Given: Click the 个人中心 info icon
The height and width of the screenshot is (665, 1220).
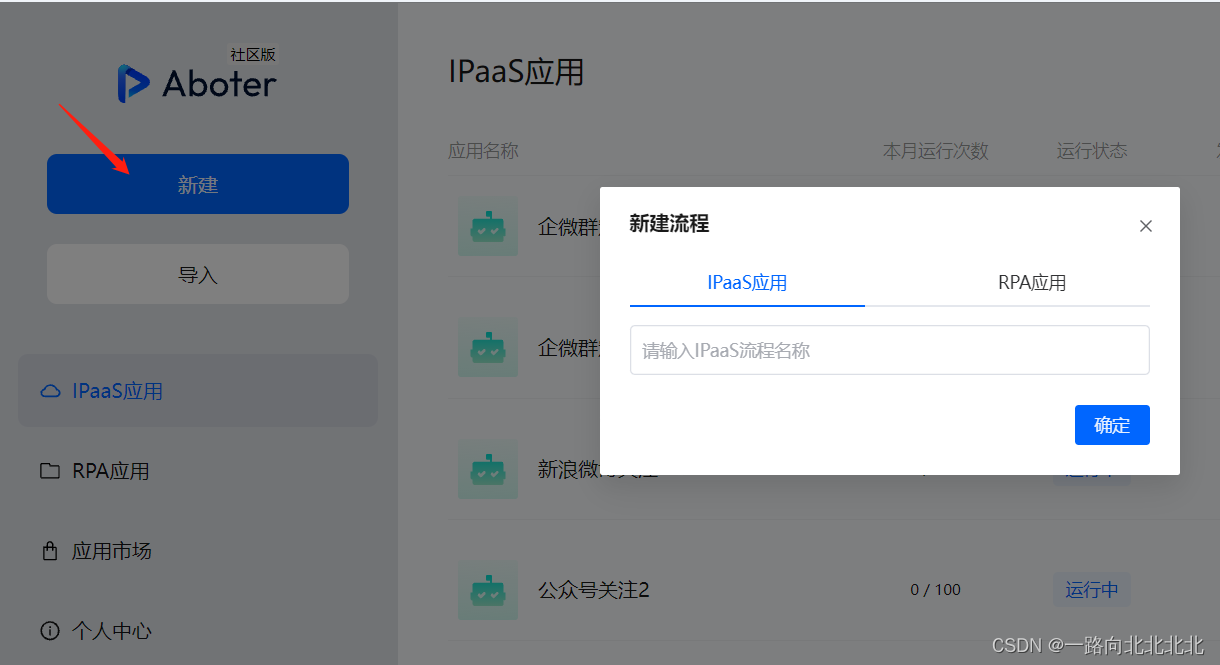Looking at the screenshot, I should coord(49,630).
